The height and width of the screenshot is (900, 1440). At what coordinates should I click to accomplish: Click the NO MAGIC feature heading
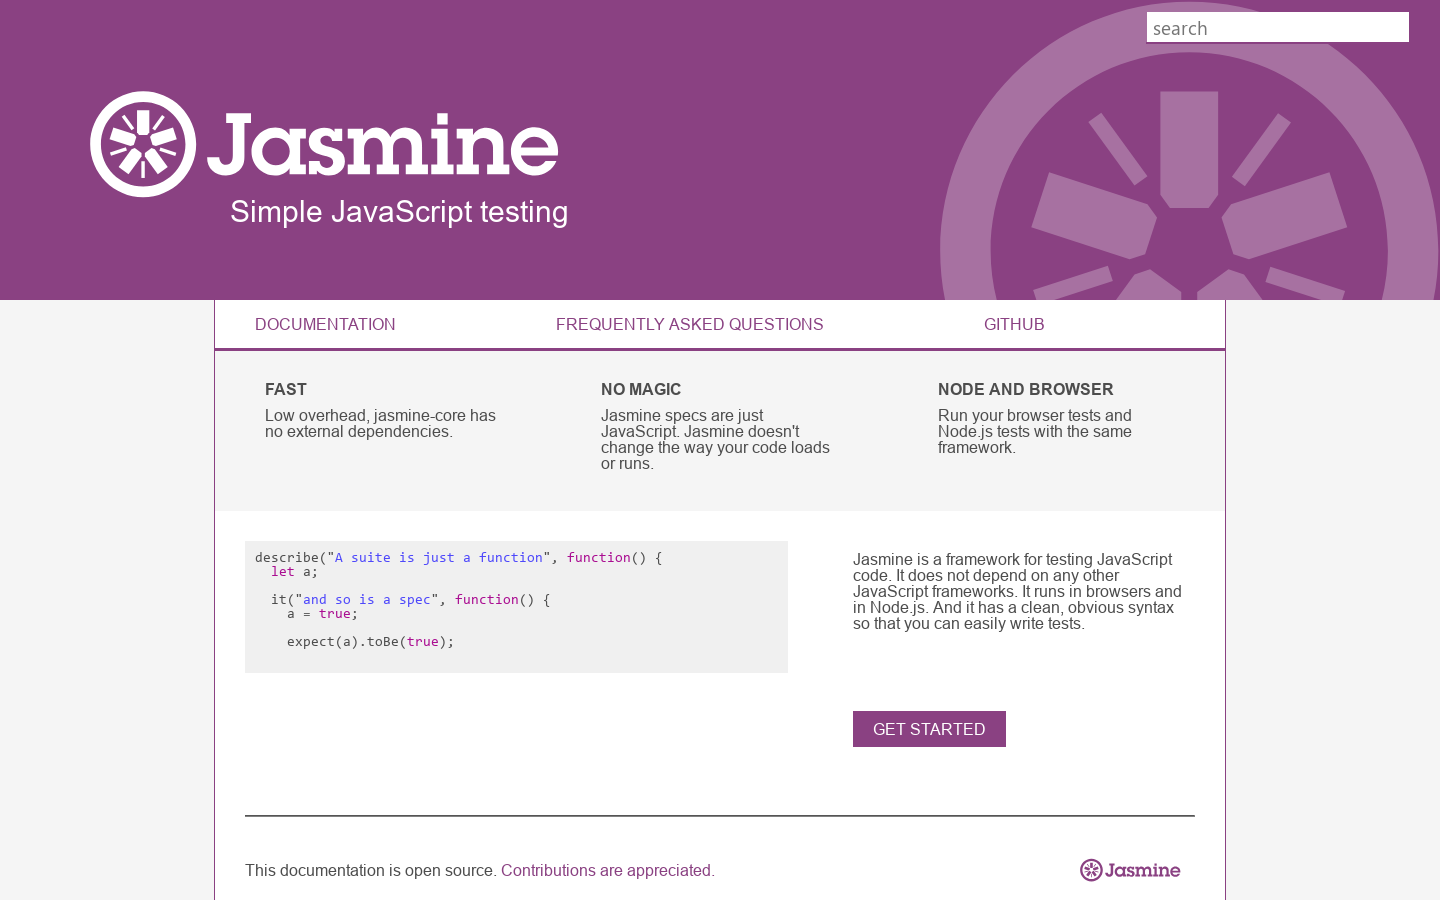[x=641, y=389]
